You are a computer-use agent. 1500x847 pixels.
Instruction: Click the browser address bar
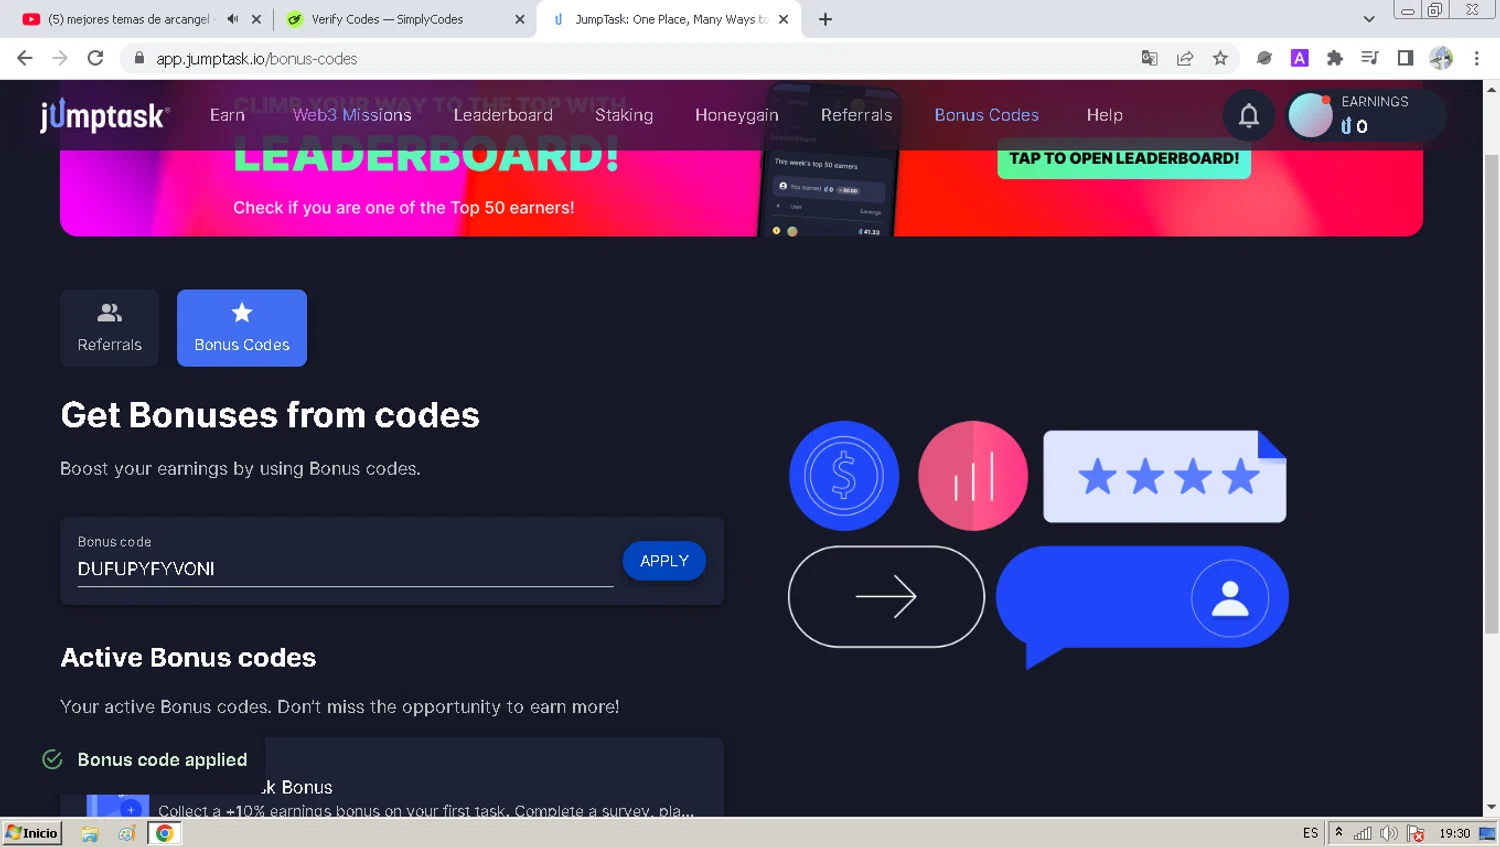point(640,58)
